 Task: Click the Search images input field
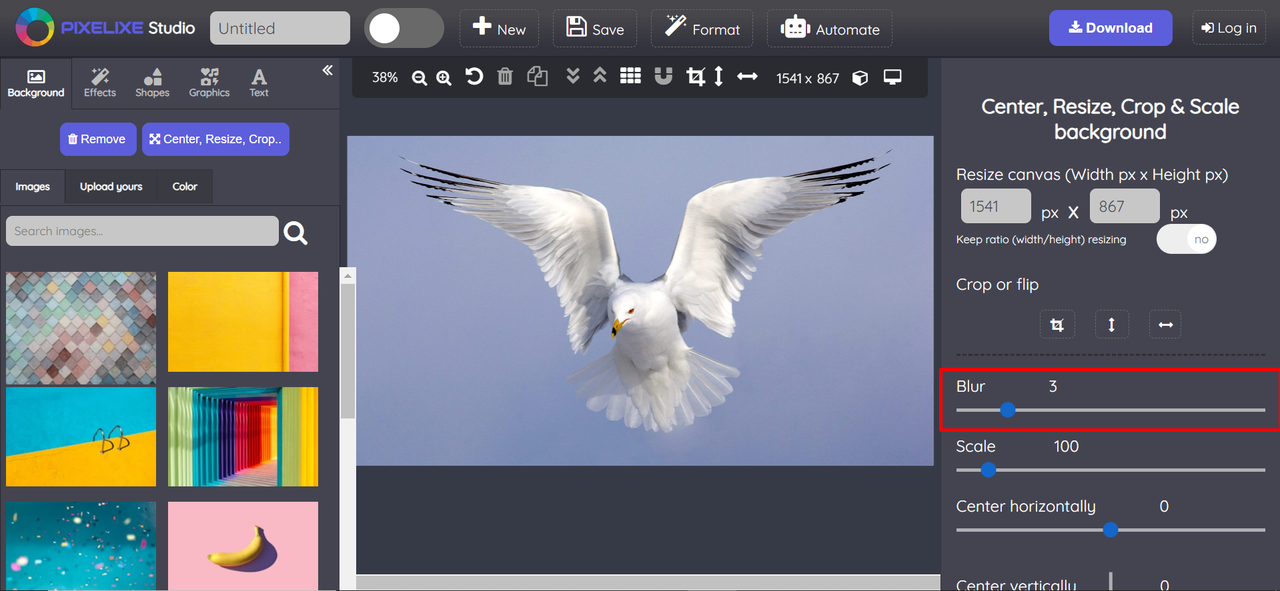142,231
